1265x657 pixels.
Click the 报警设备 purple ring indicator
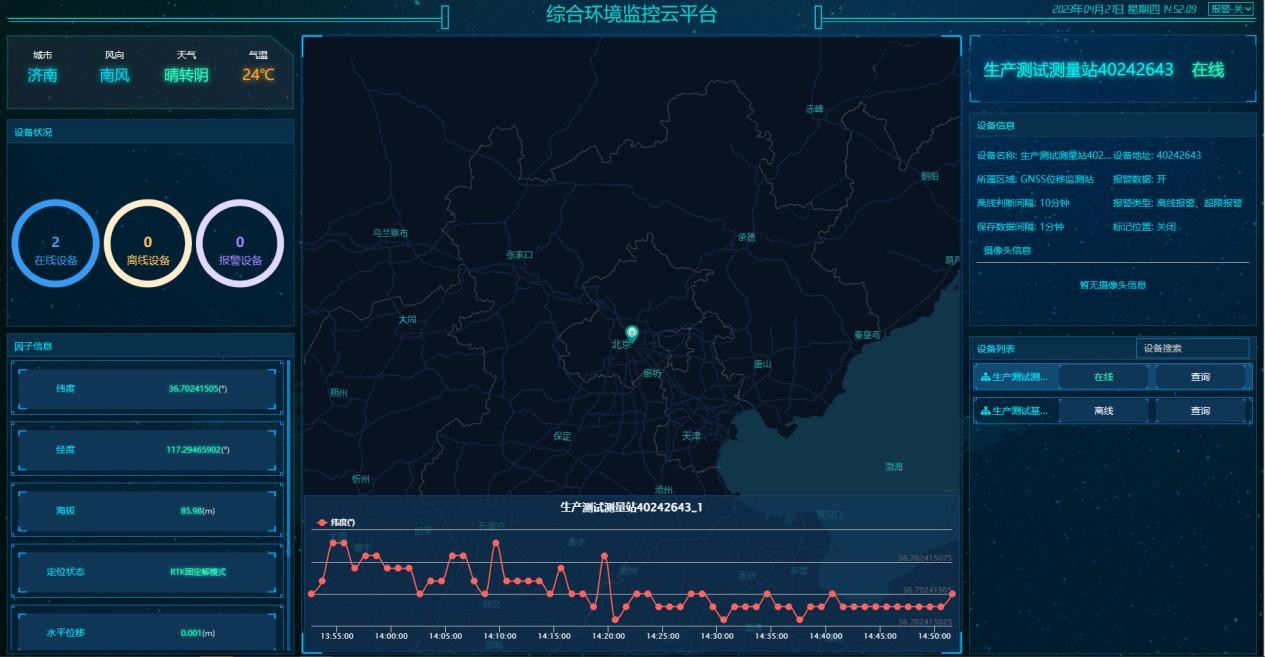click(240, 243)
